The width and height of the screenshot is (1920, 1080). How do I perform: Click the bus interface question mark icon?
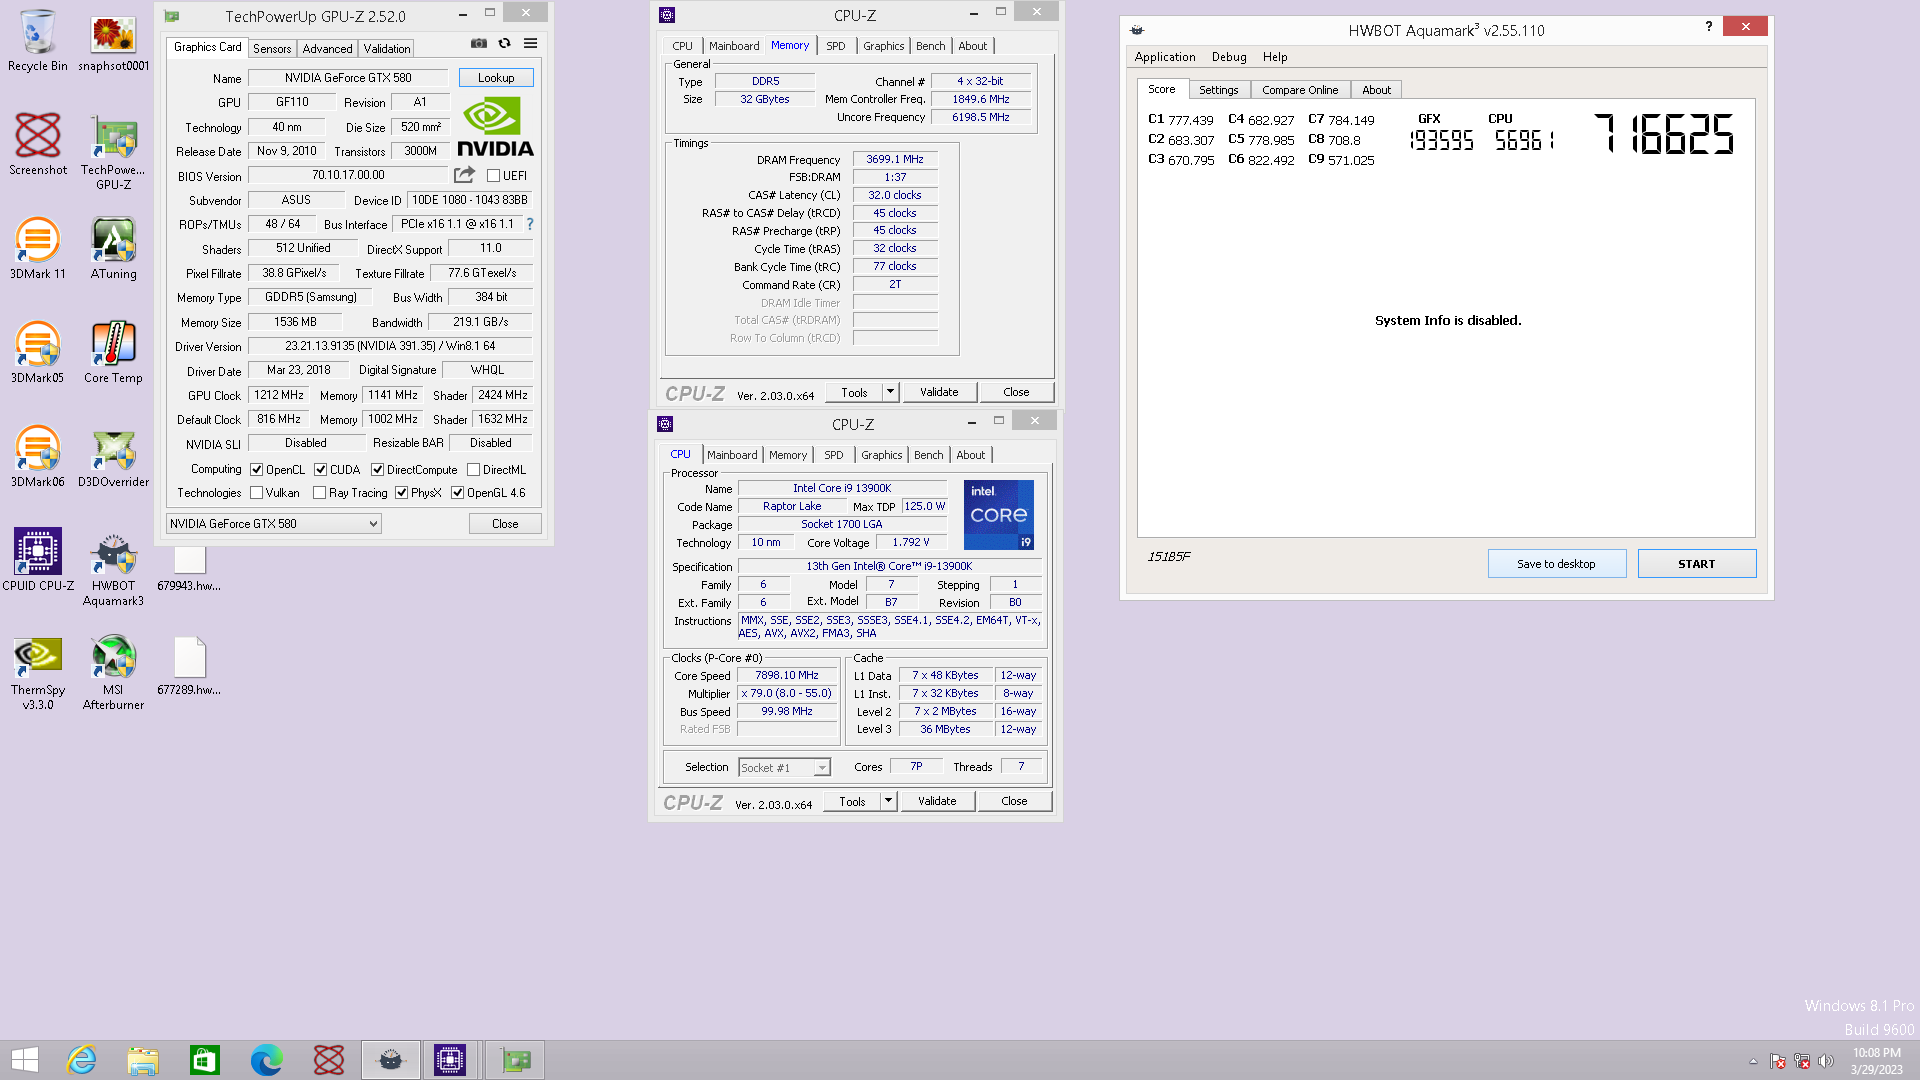(x=530, y=224)
